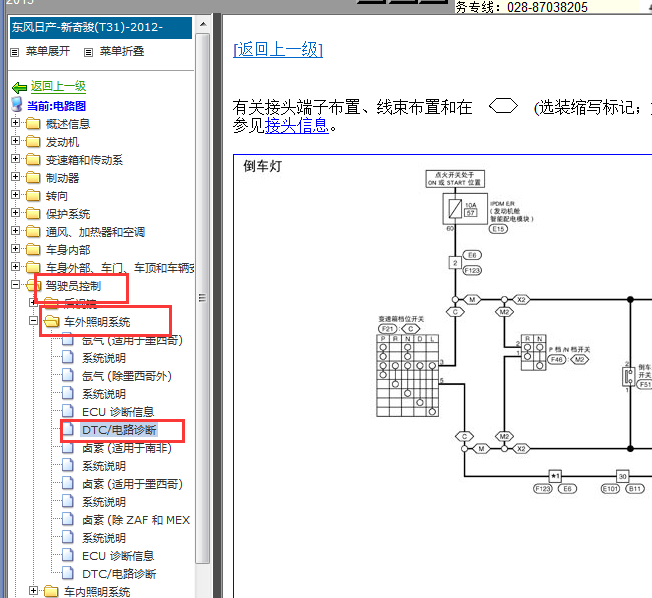The height and width of the screenshot is (598, 652).
Task: Click the computer icon beside 当前:电路图
Action: (x=17, y=105)
